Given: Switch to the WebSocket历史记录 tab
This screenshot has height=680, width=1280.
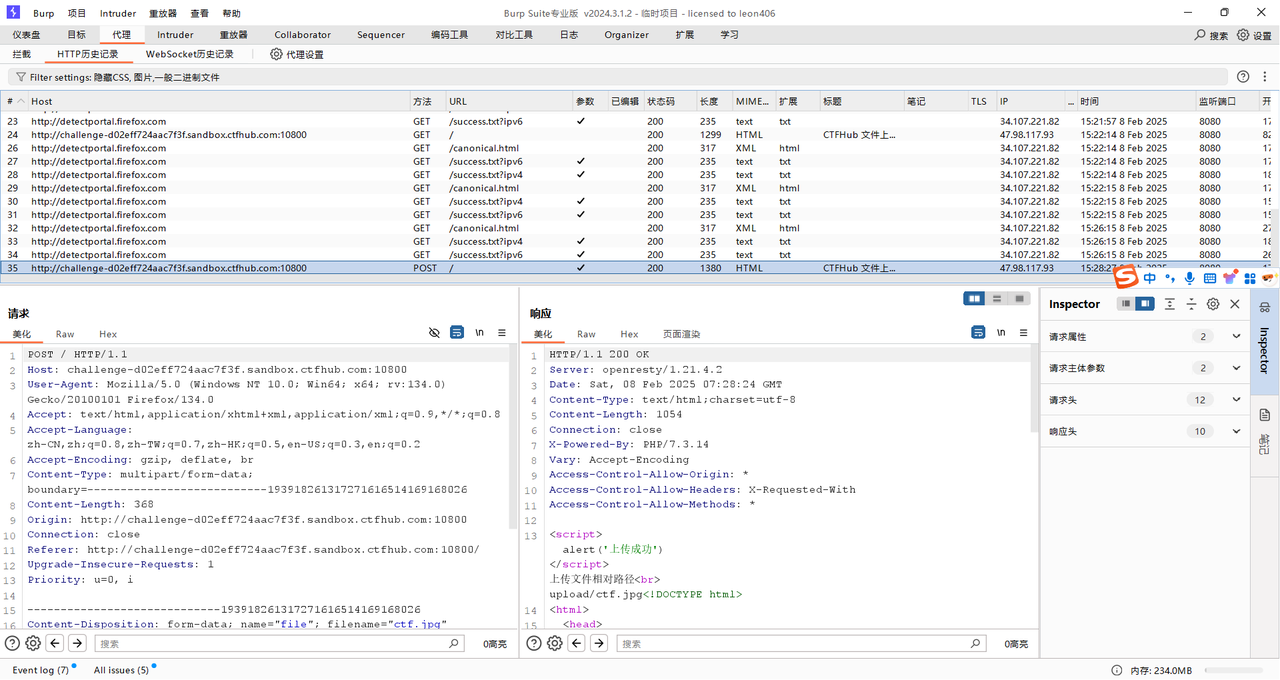Looking at the screenshot, I should [x=189, y=54].
